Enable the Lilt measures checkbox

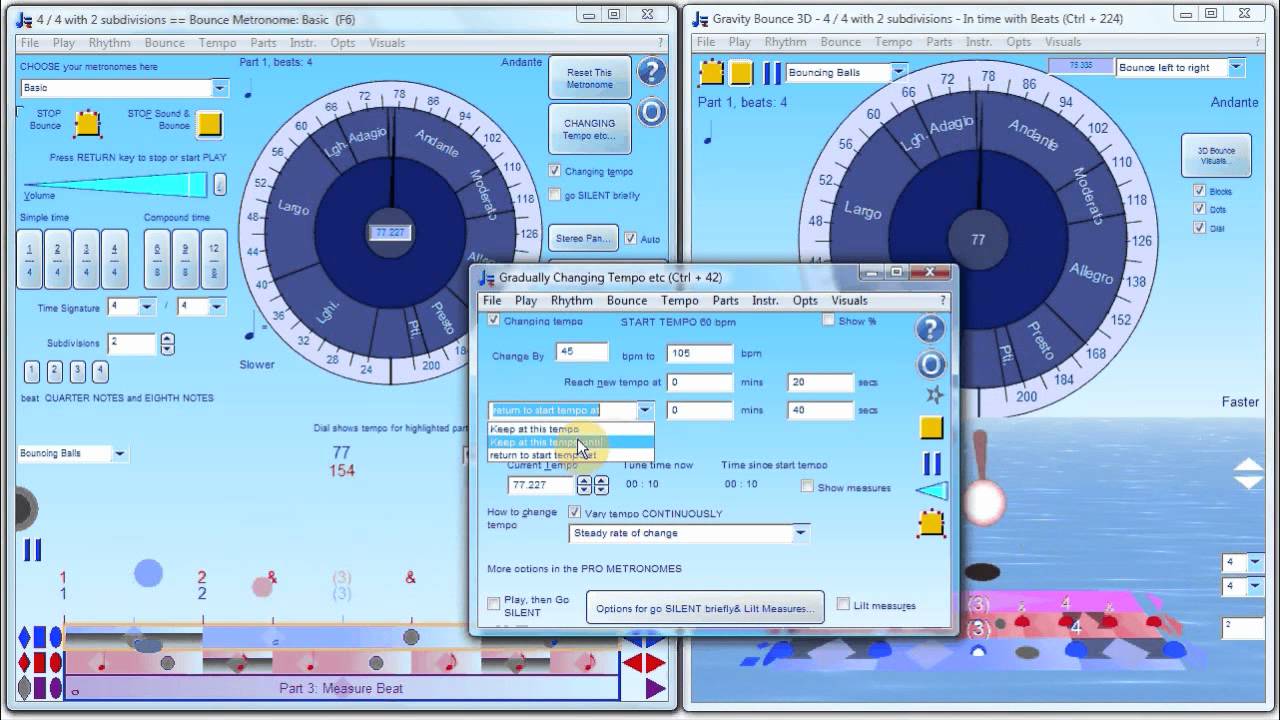pyautogui.click(x=843, y=604)
